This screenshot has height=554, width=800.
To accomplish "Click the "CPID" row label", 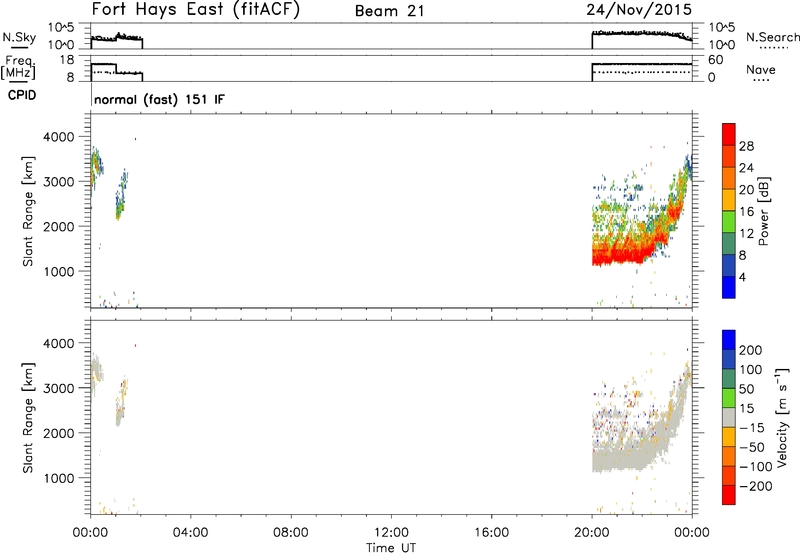I will tap(22, 95).
